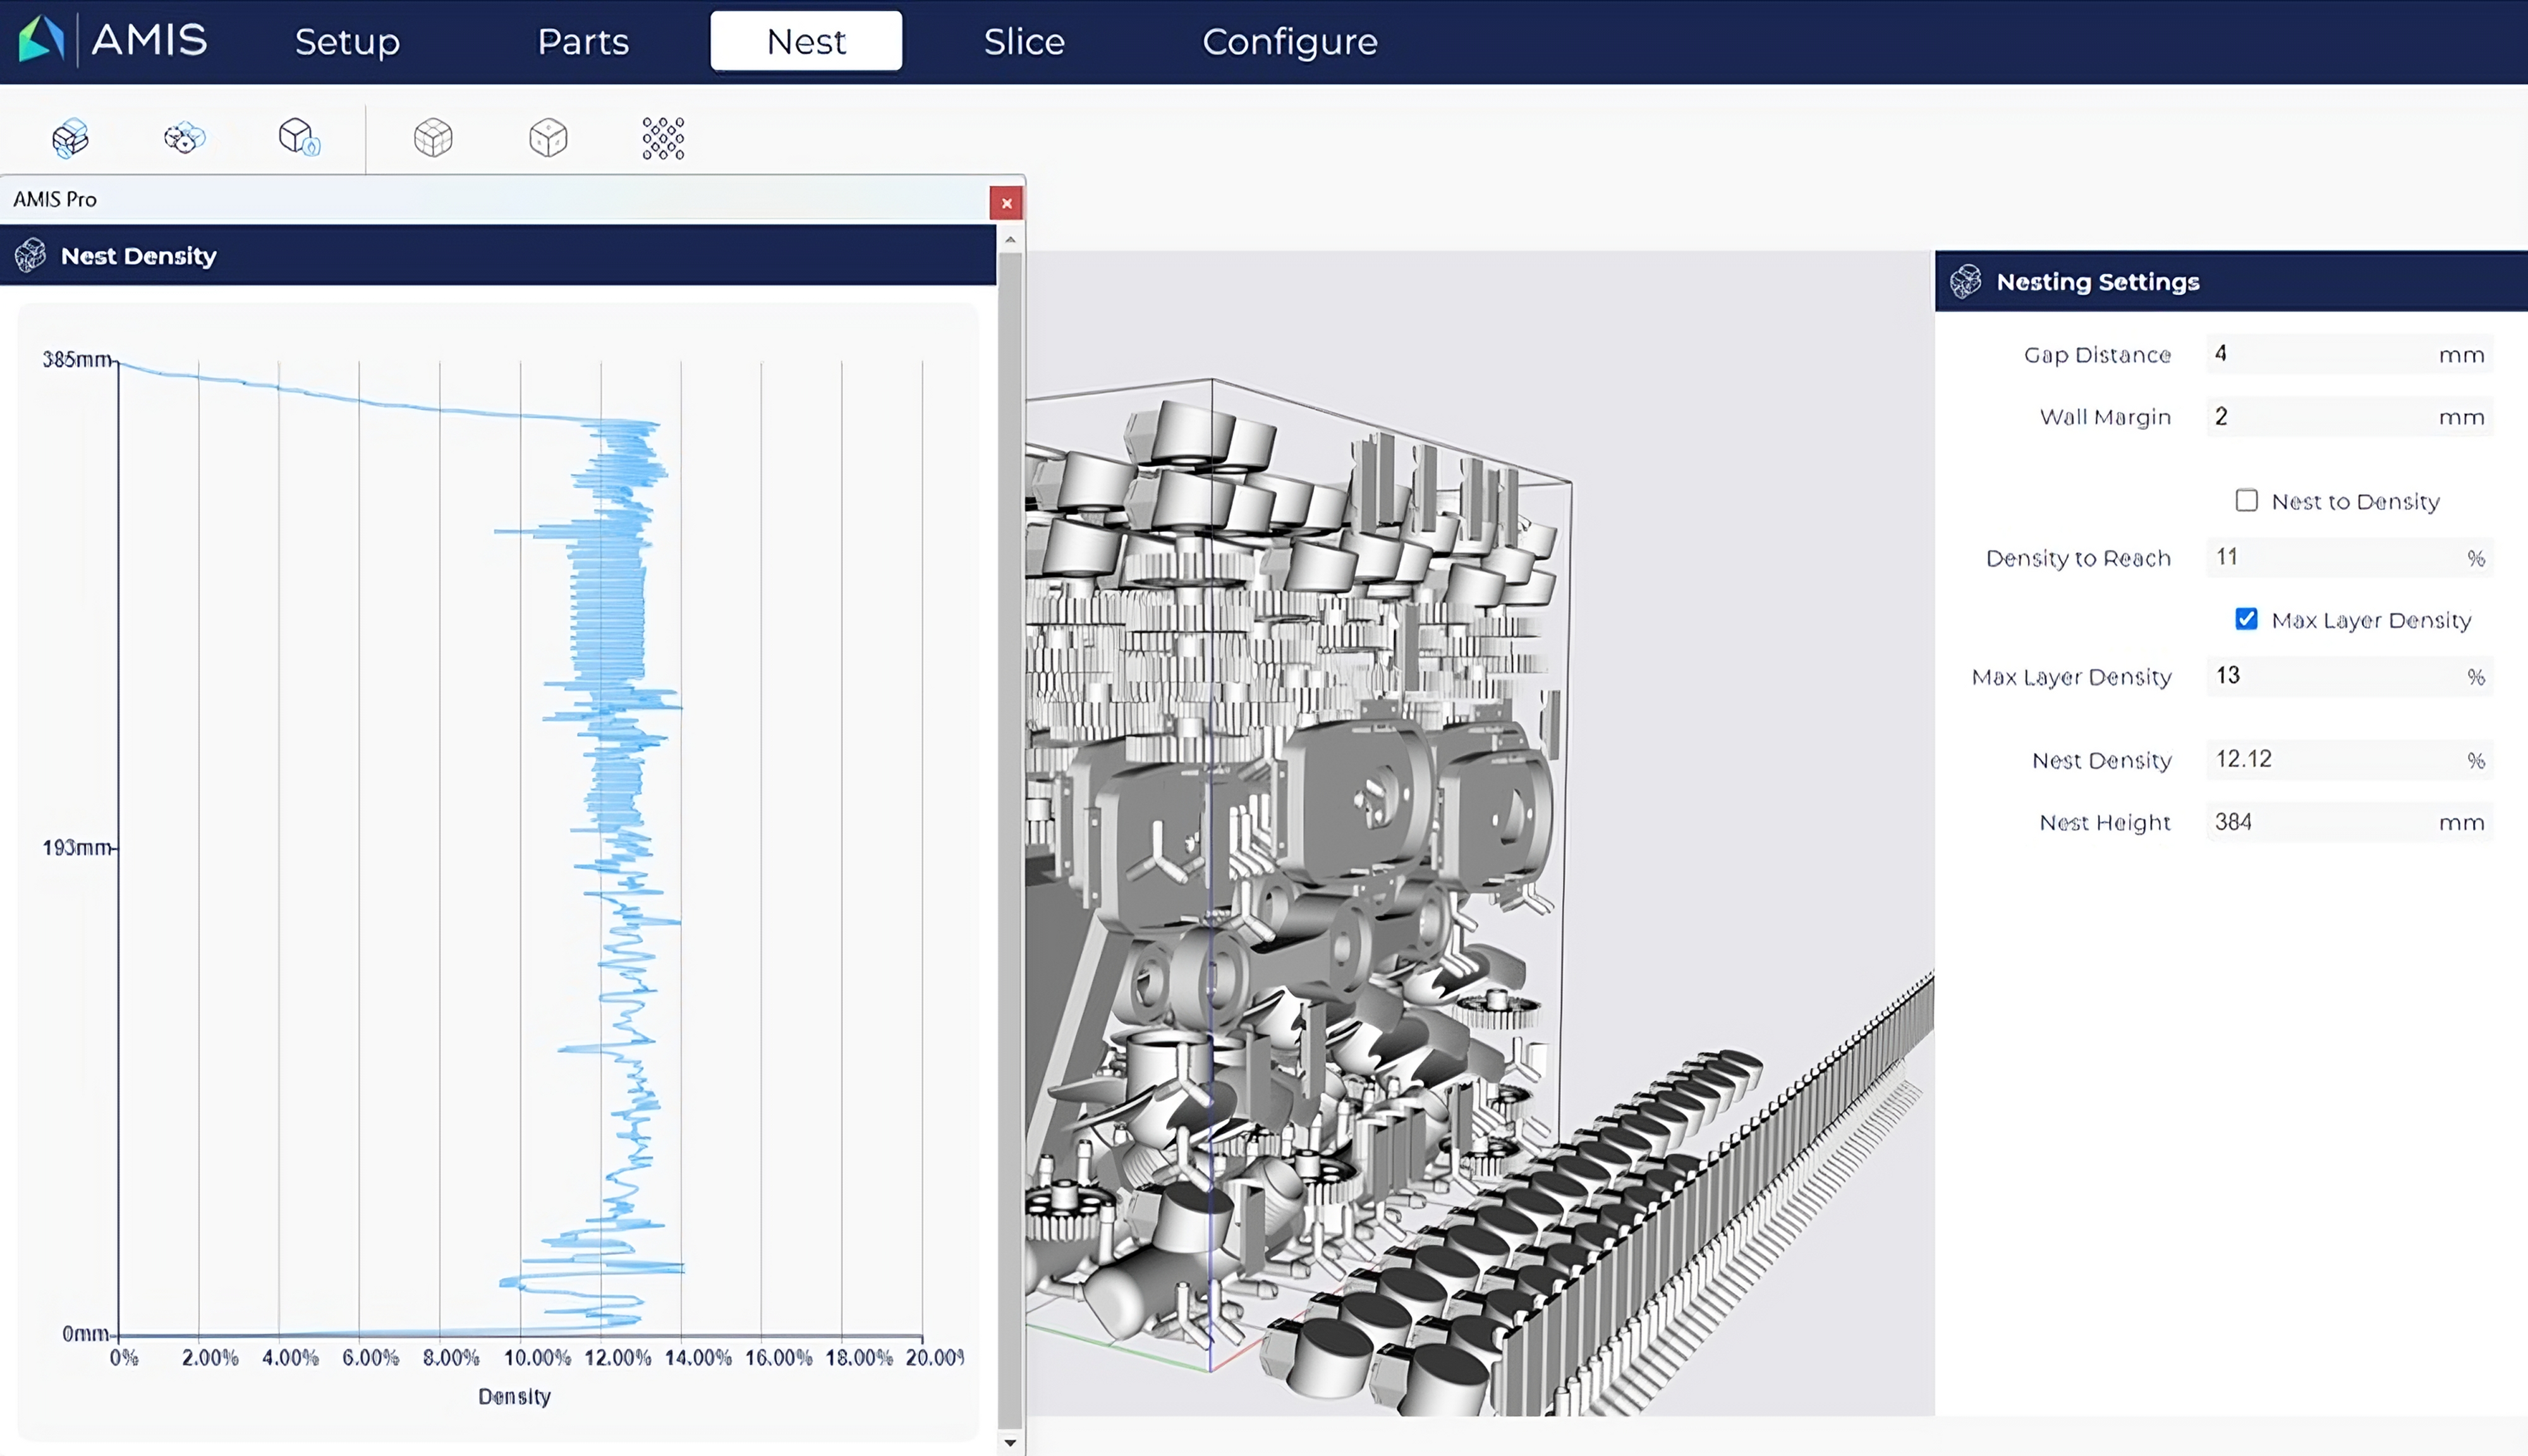Click the clustered spheres nesting icon
2528x1456 pixels.
(184, 138)
